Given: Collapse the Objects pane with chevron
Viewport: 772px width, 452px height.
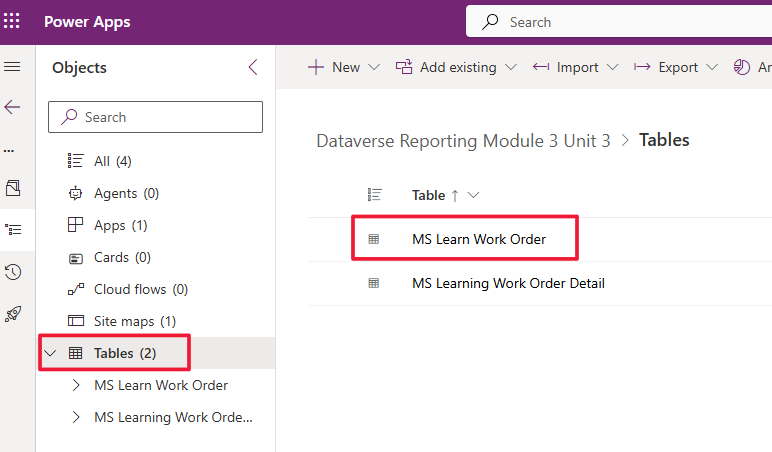Looking at the screenshot, I should tap(253, 67).
